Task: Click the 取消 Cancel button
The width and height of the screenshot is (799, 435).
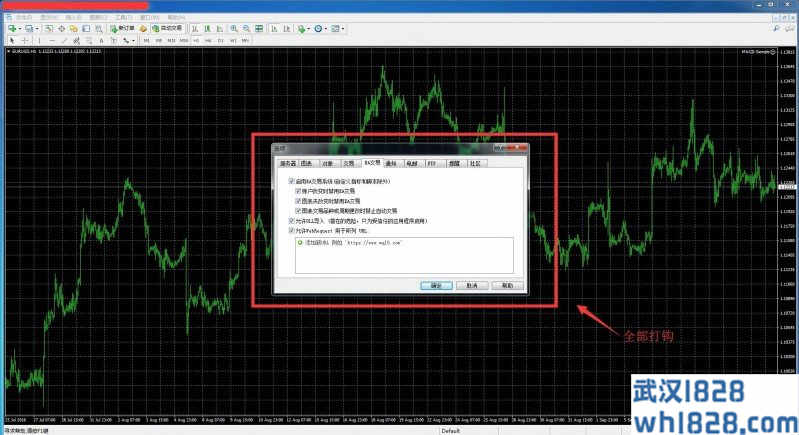Action: (472, 286)
